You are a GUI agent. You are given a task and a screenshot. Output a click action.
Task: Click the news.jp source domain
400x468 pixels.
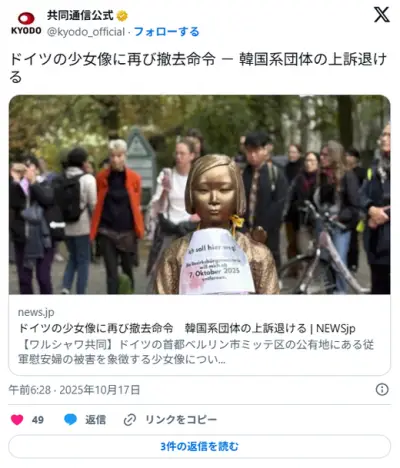click(36, 312)
